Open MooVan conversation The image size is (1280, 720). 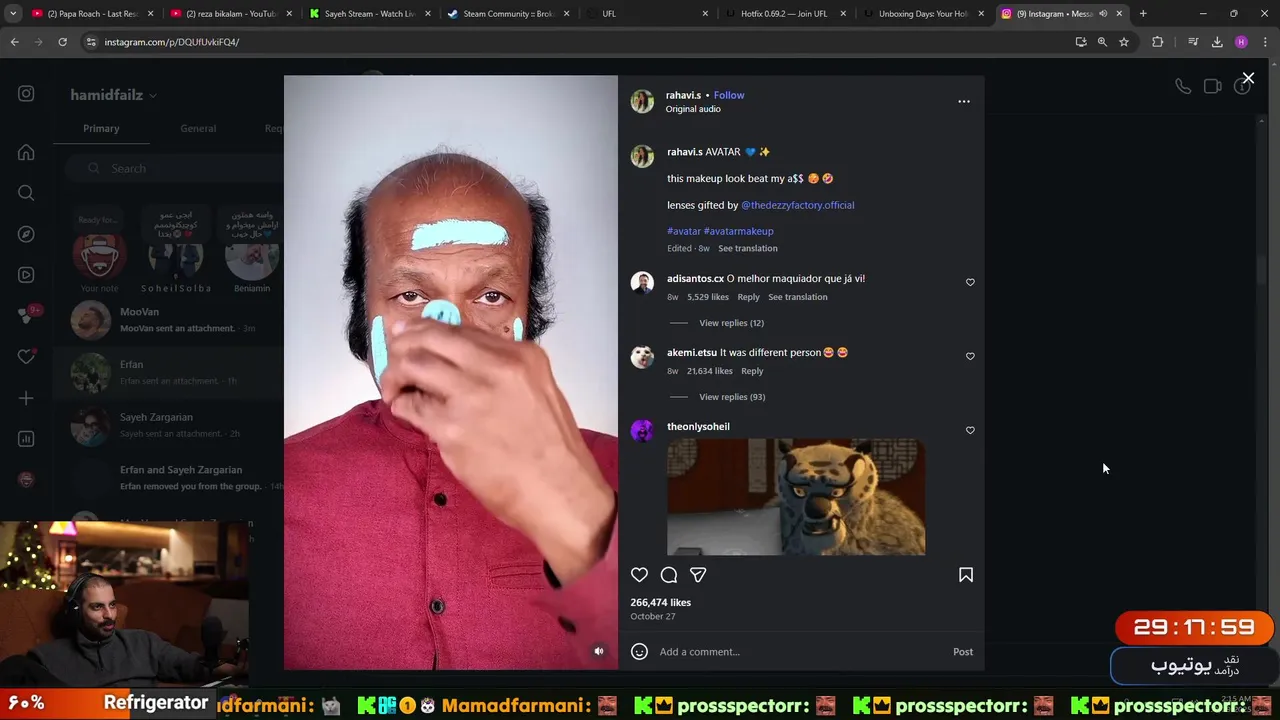click(x=168, y=320)
